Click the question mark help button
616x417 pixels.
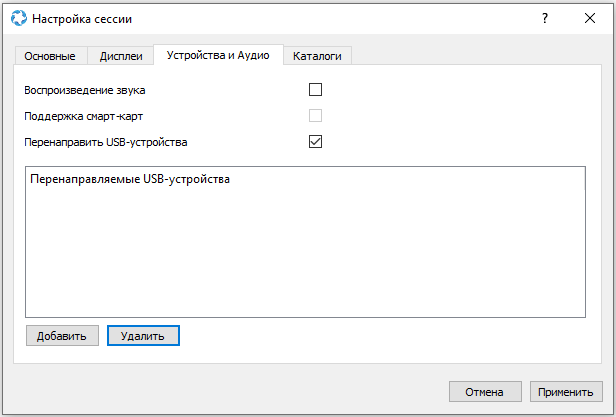[x=545, y=18]
